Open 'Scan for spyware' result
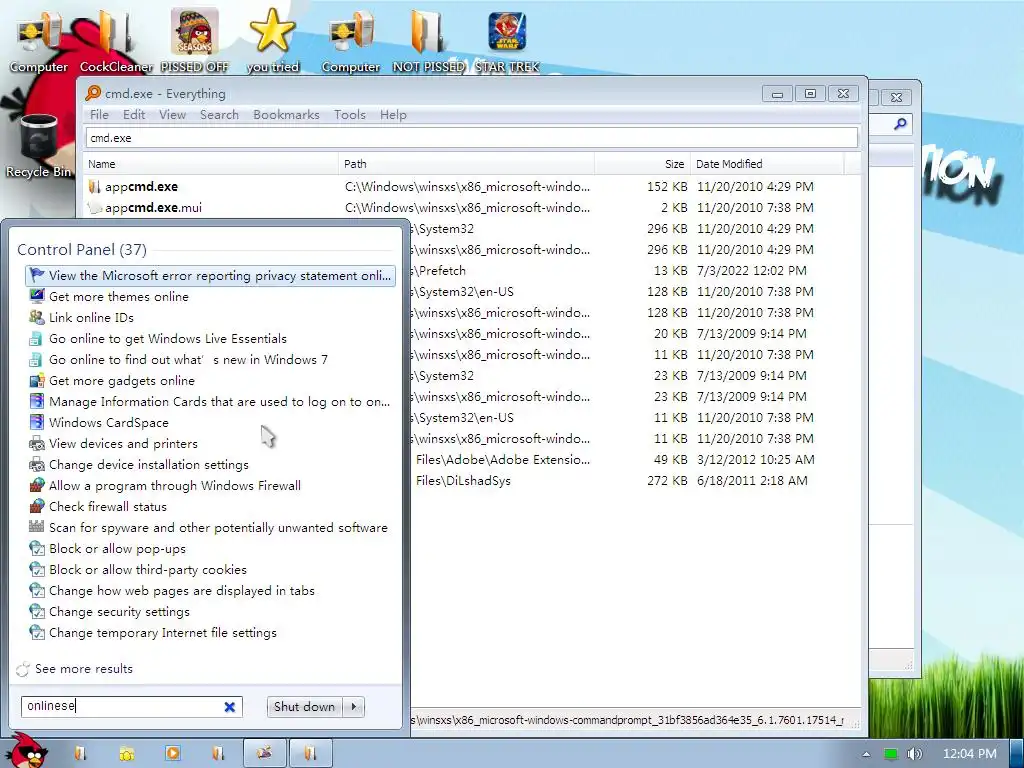 click(210, 528)
